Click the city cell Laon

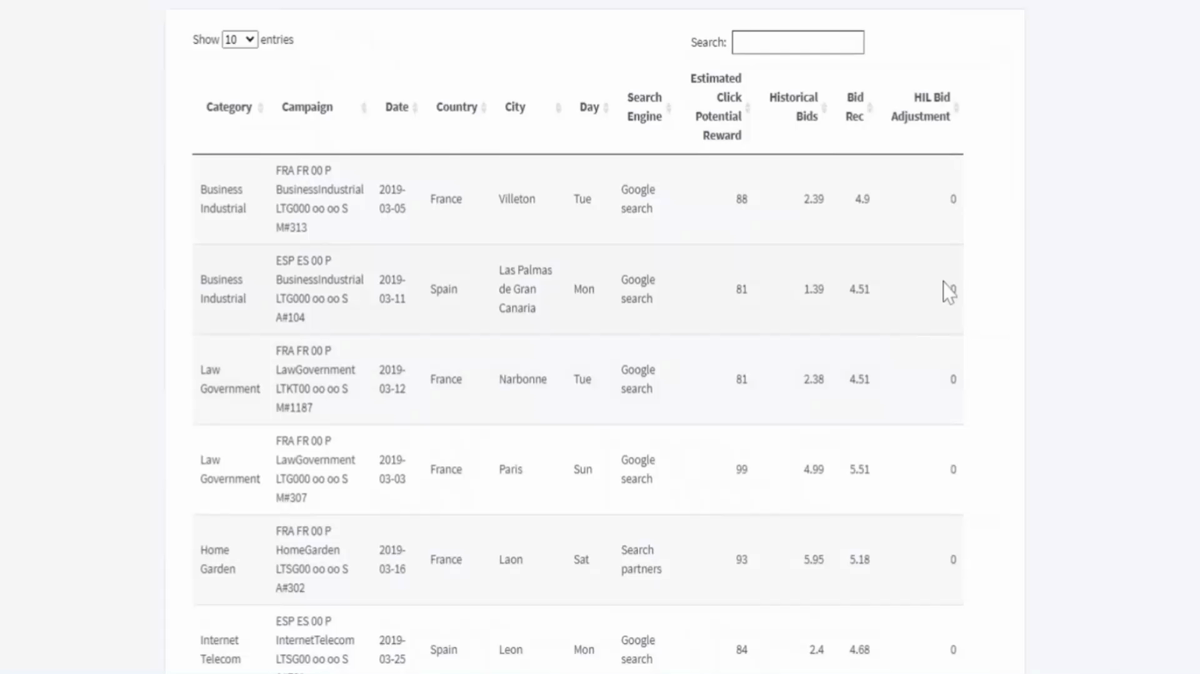coord(510,560)
